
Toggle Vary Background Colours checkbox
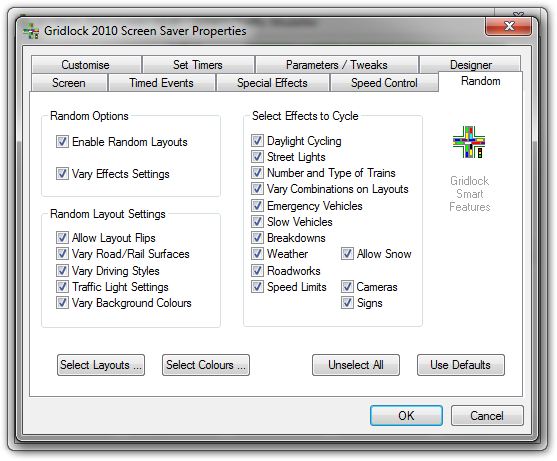click(62, 303)
